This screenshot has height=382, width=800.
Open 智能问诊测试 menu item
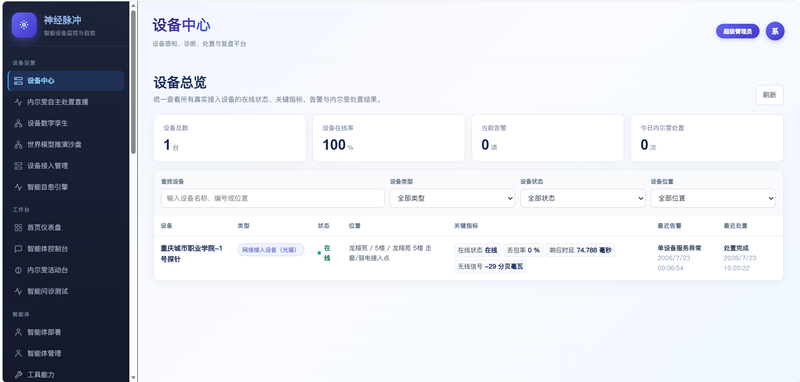pyautogui.click(x=66, y=291)
